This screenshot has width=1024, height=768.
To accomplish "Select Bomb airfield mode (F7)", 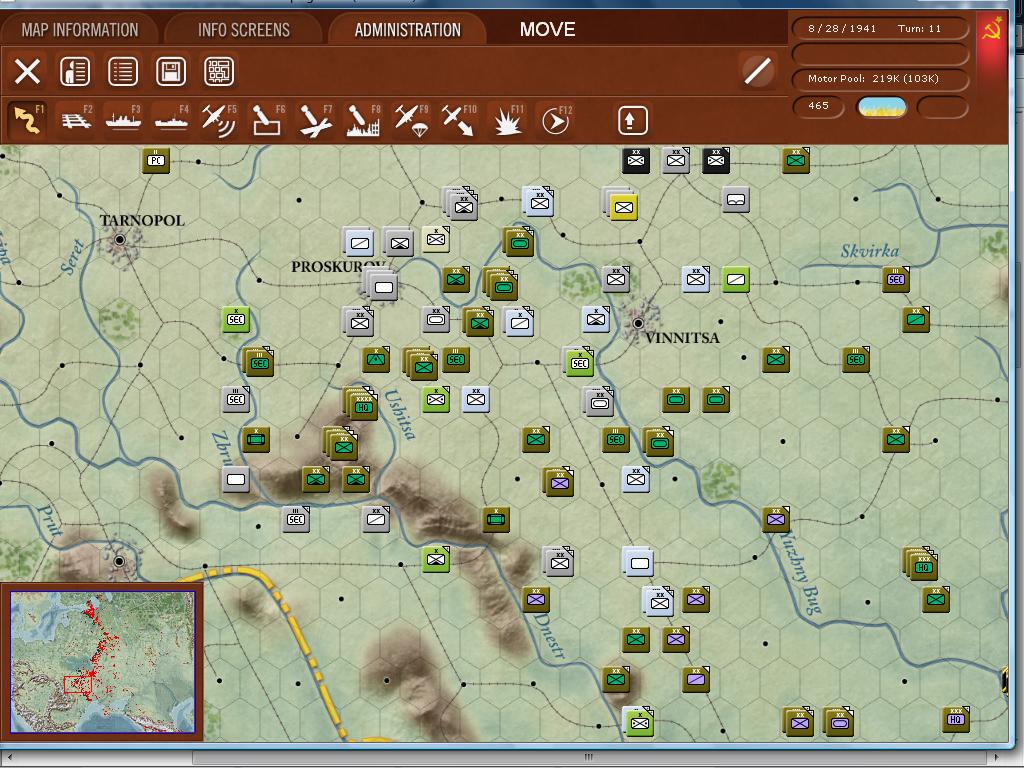I will pyautogui.click(x=315, y=120).
